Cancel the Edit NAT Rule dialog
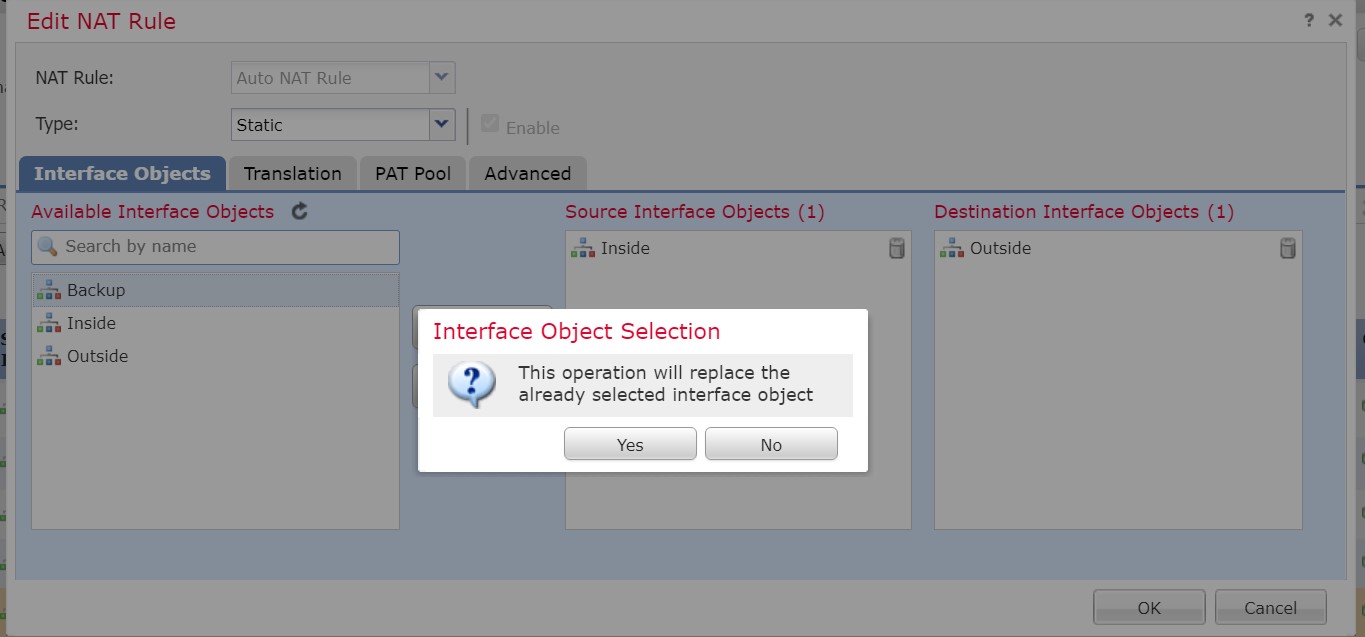 [x=1270, y=607]
